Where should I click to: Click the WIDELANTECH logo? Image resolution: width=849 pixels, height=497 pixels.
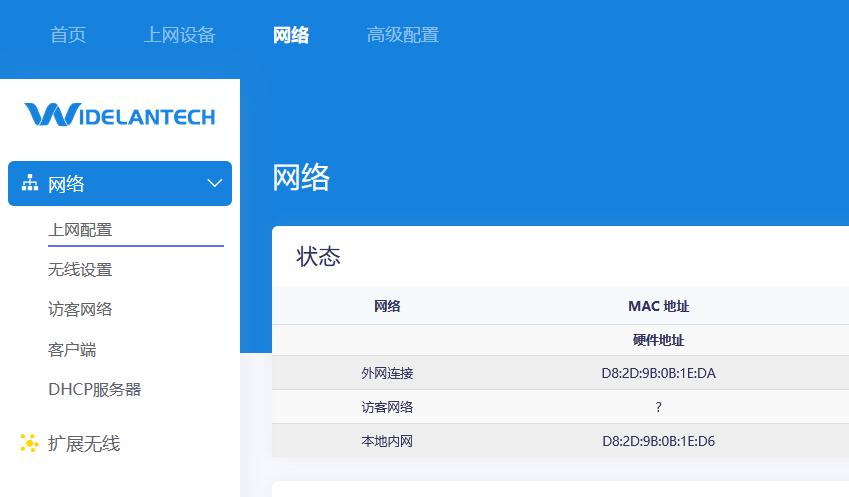(x=120, y=116)
